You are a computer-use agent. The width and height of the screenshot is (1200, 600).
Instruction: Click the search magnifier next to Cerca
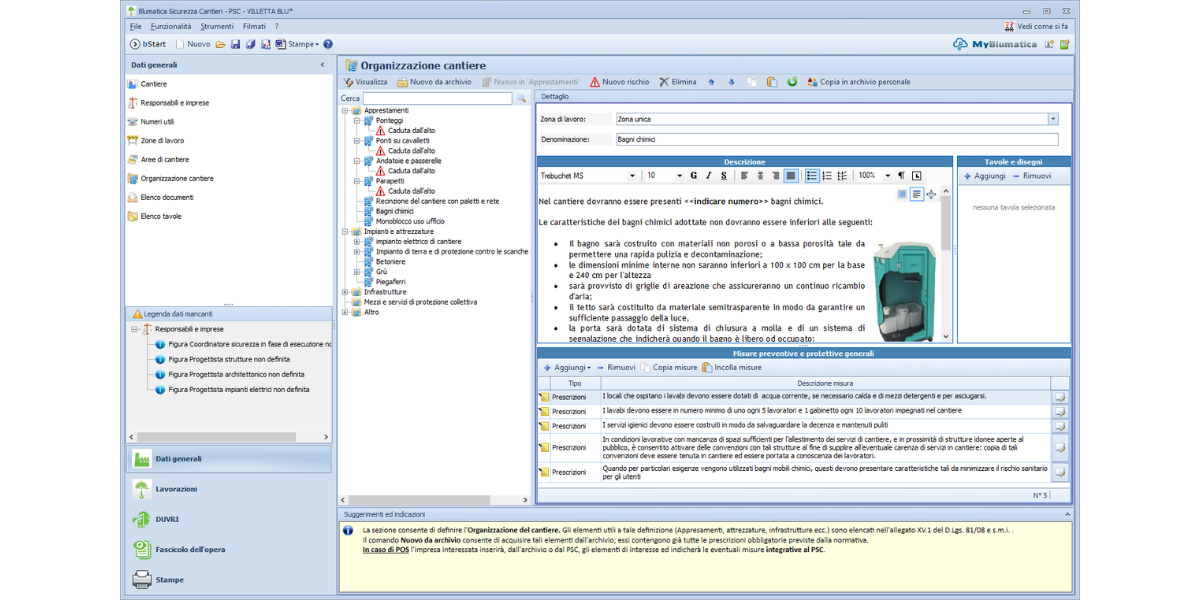click(521, 98)
